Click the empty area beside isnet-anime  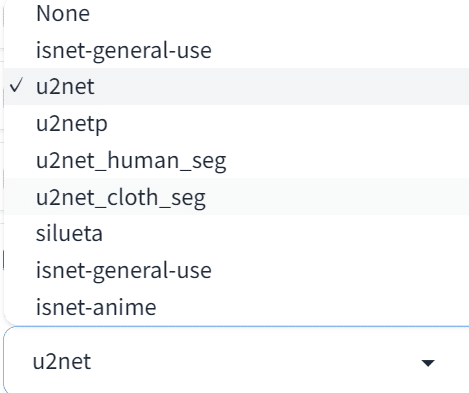click(312, 307)
